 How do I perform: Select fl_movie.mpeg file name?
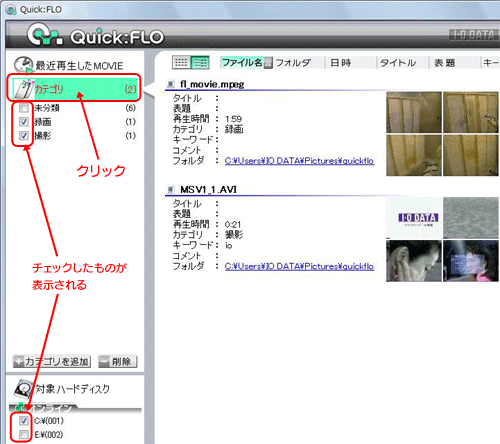coord(212,84)
